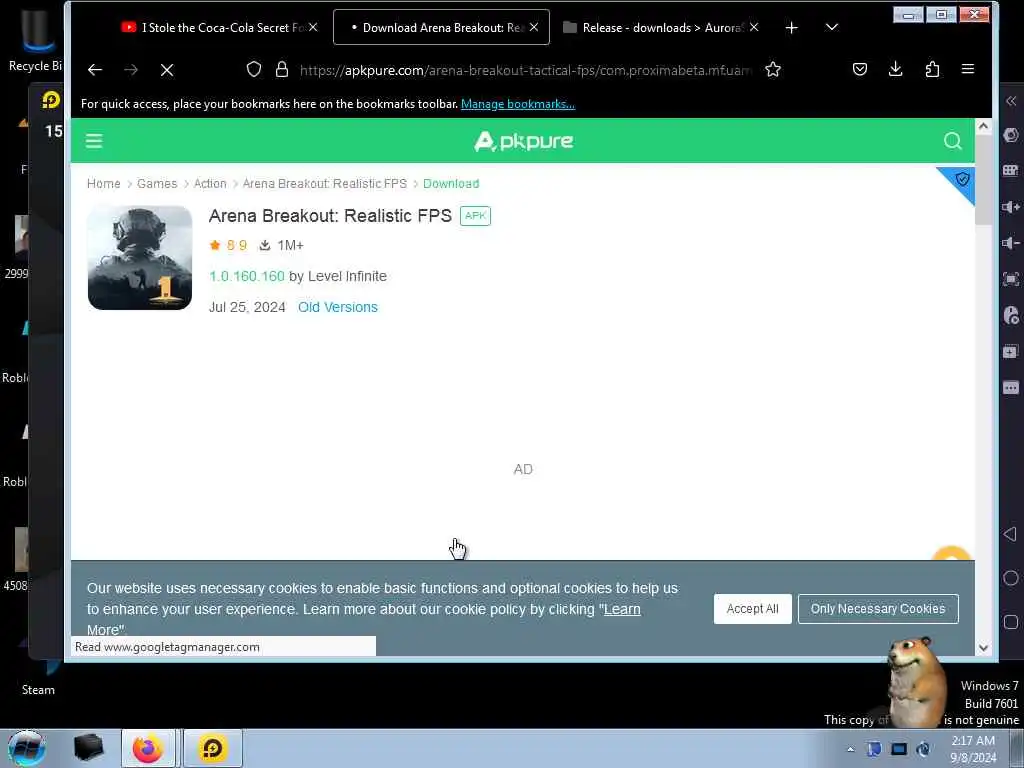Open the Windows Start menu orb

pyautogui.click(x=27, y=748)
